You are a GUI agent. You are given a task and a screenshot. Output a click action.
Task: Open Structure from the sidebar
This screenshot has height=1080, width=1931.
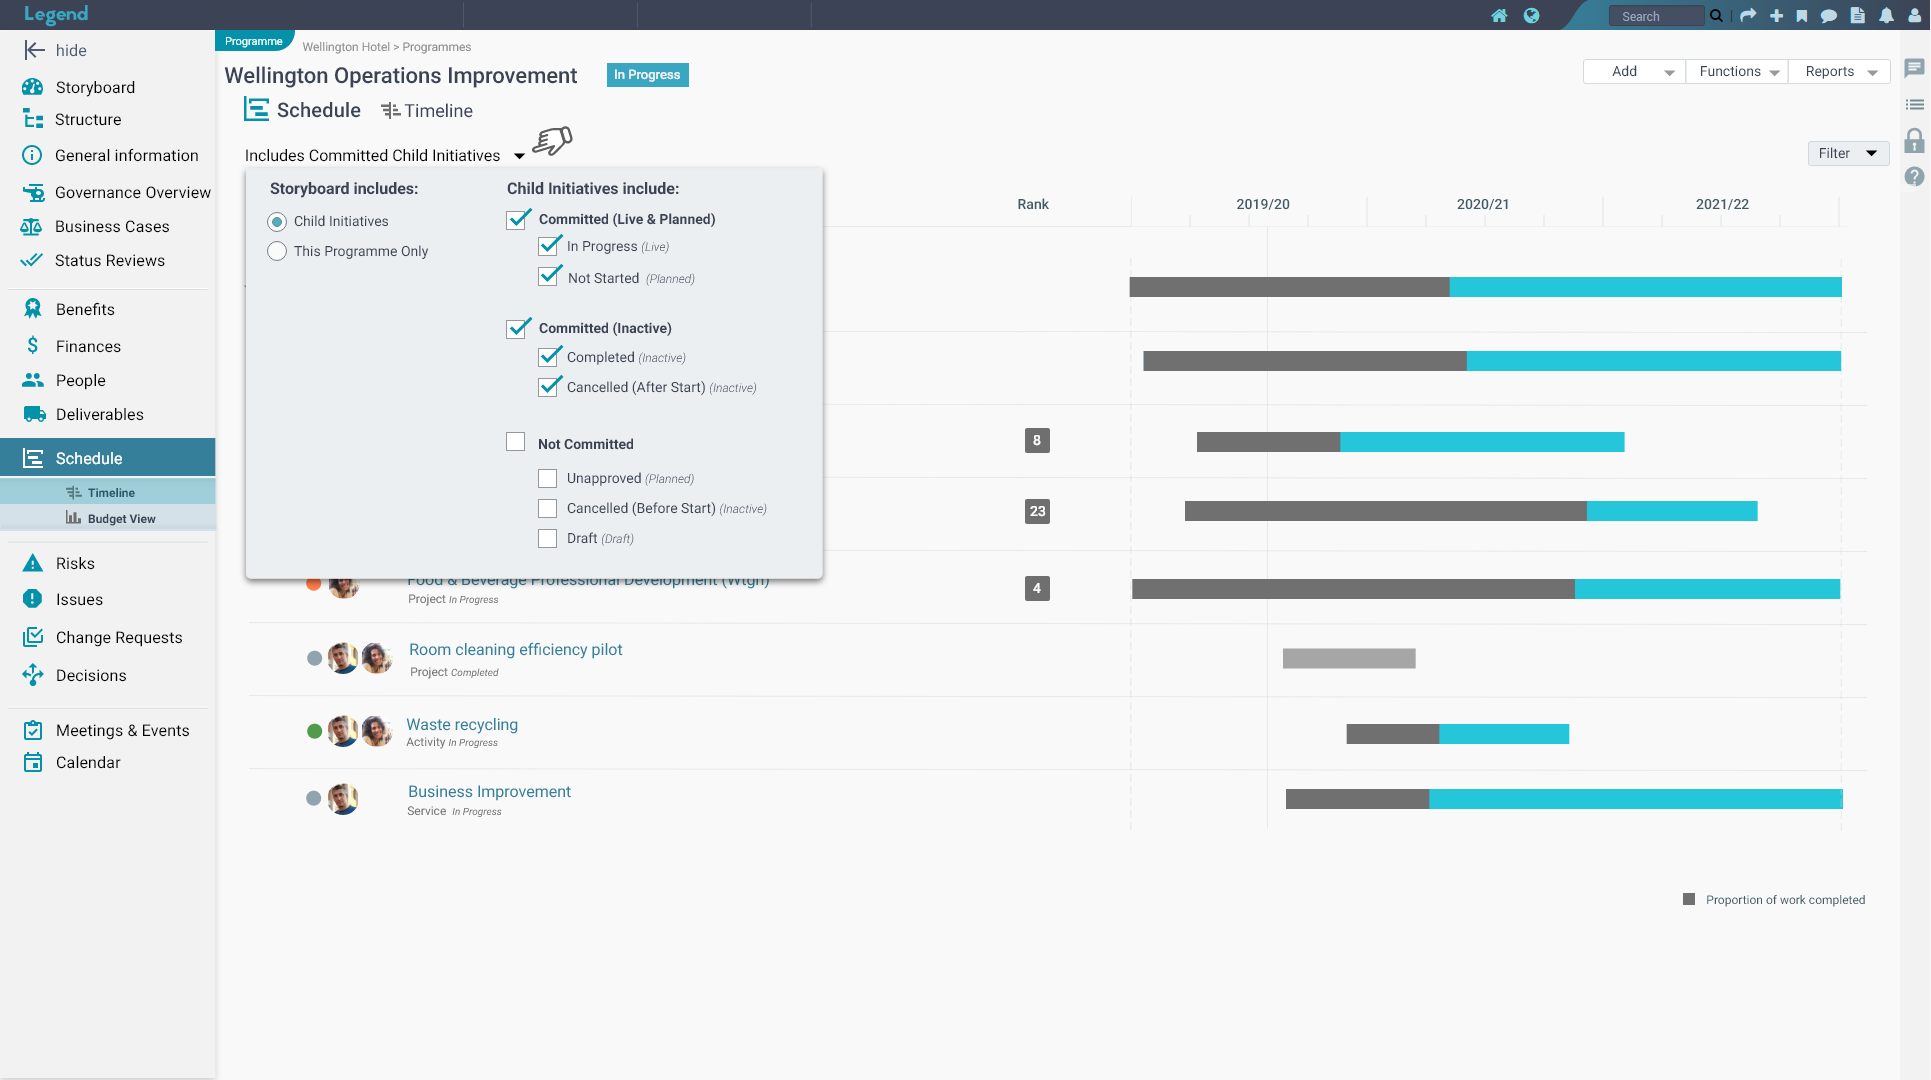pos(88,119)
